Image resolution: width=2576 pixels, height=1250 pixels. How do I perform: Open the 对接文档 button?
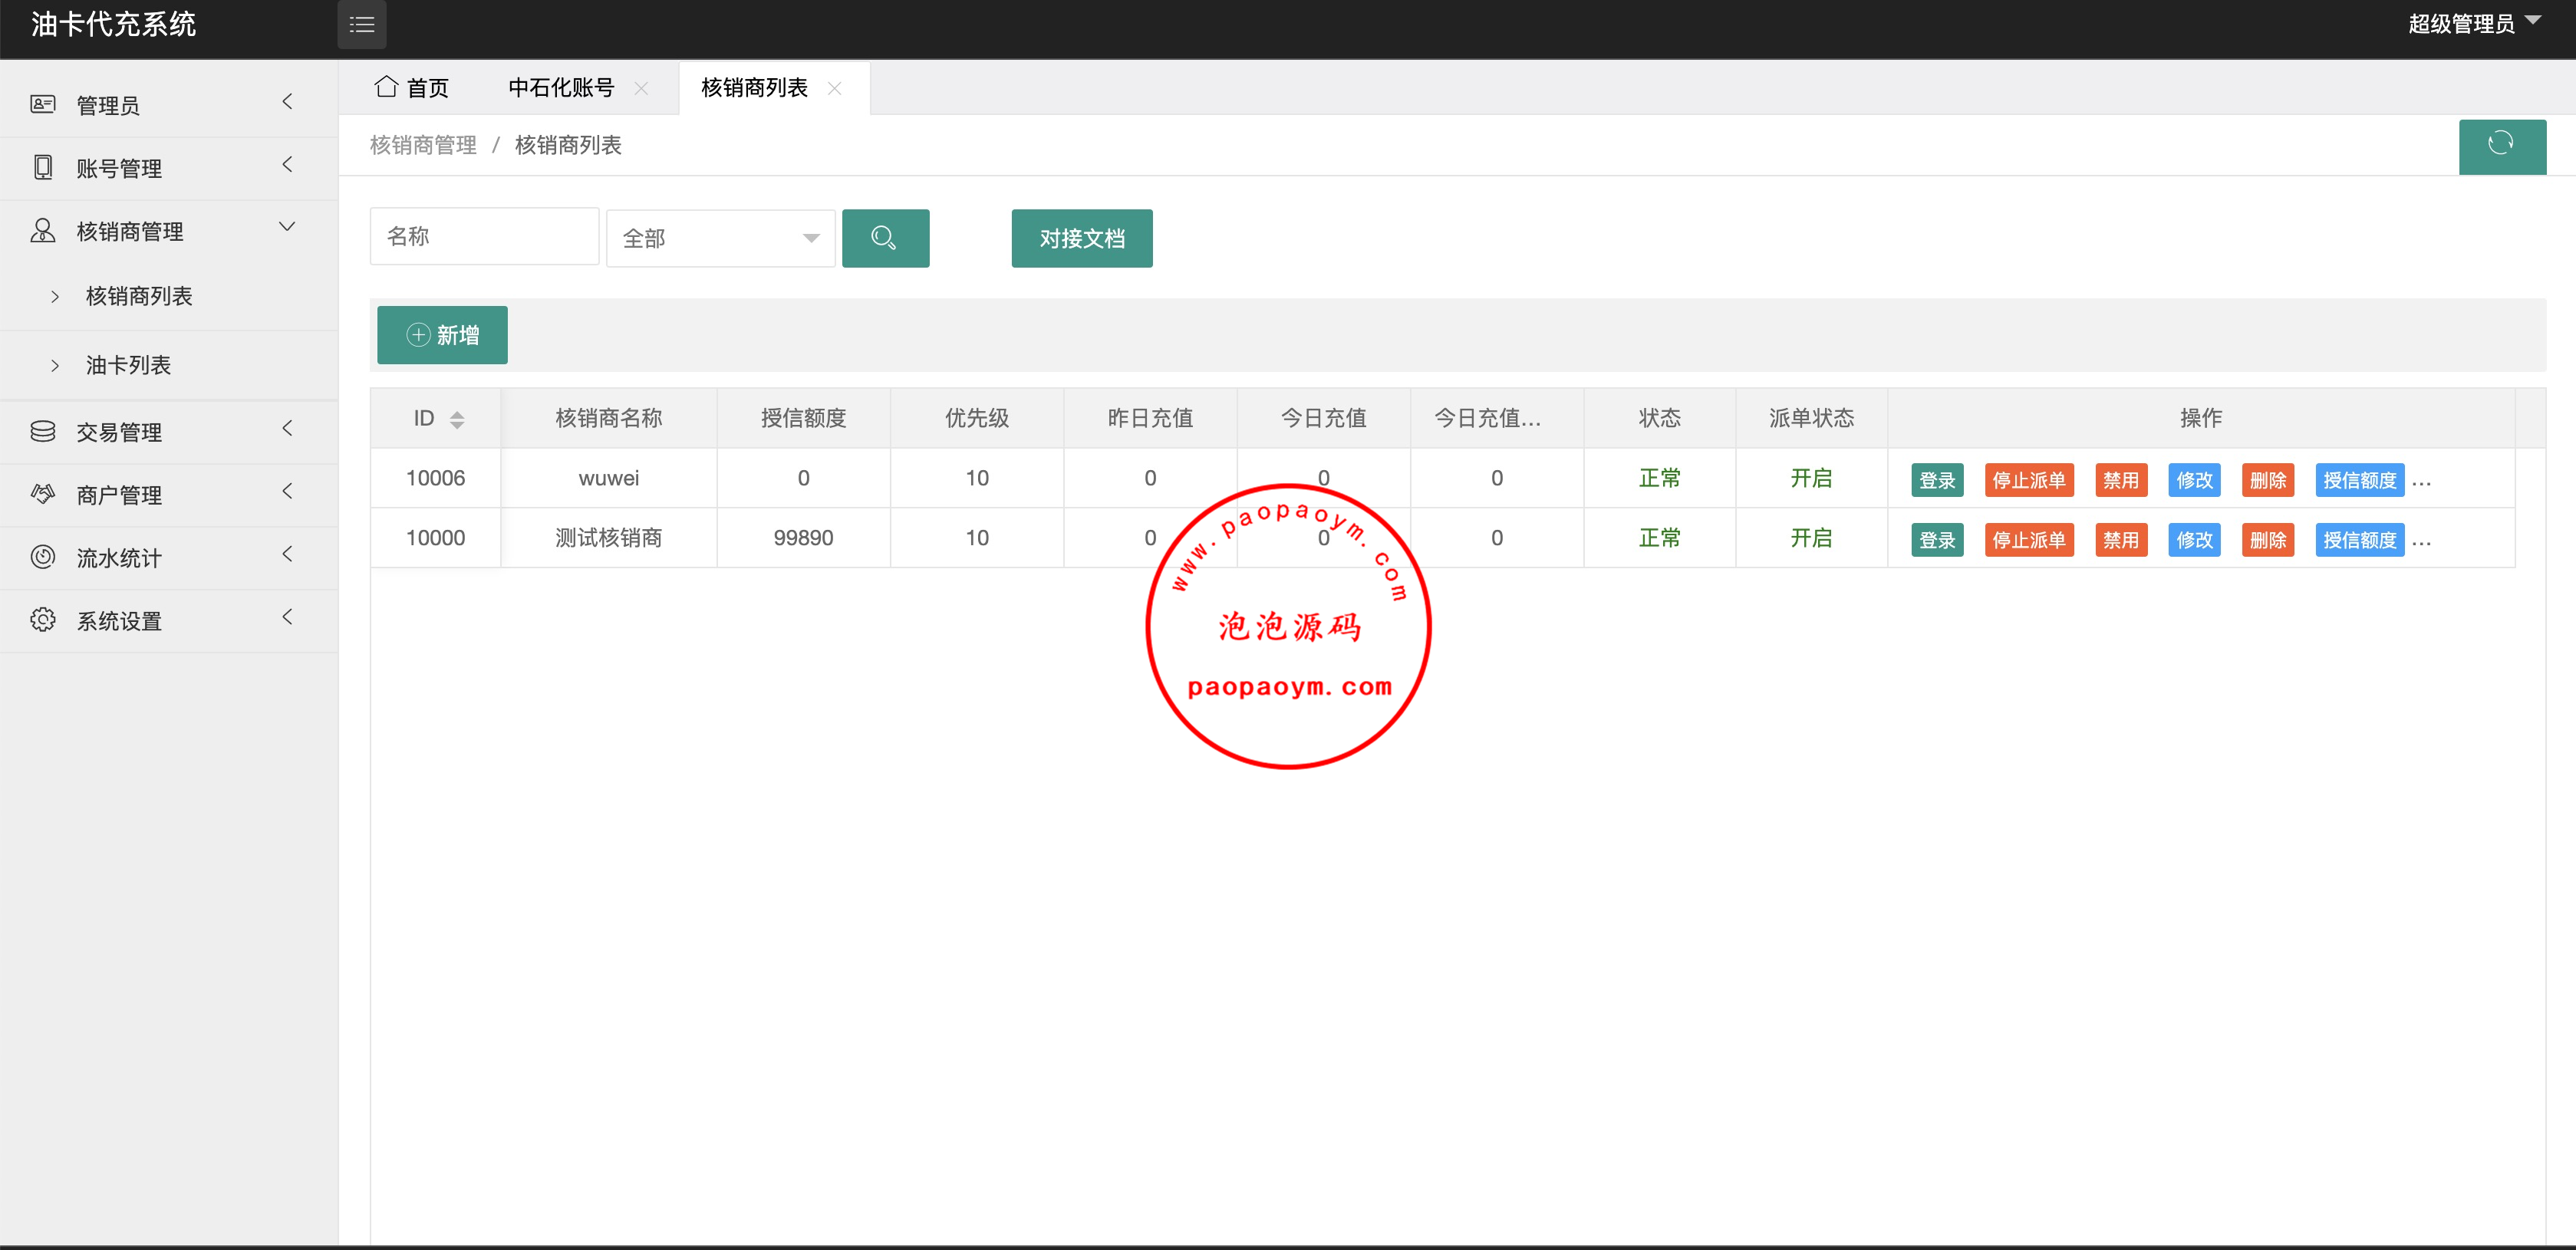pyautogui.click(x=1081, y=238)
